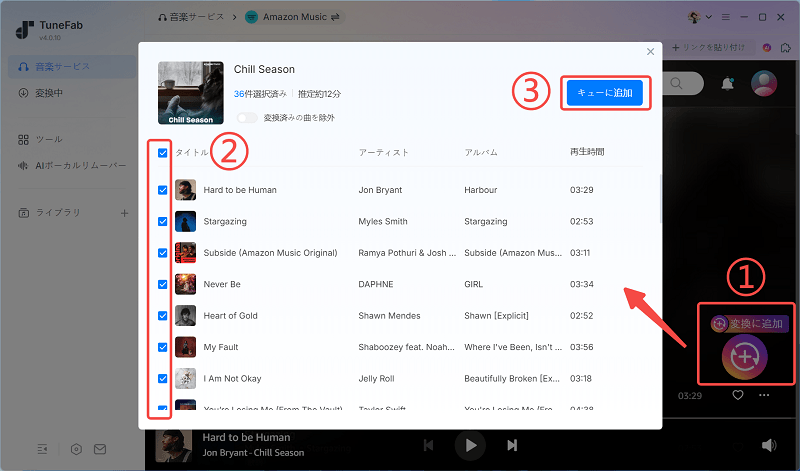Image resolution: width=800 pixels, height=471 pixels.
Task: Like track with heart icon
Action: click(x=738, y=395)
